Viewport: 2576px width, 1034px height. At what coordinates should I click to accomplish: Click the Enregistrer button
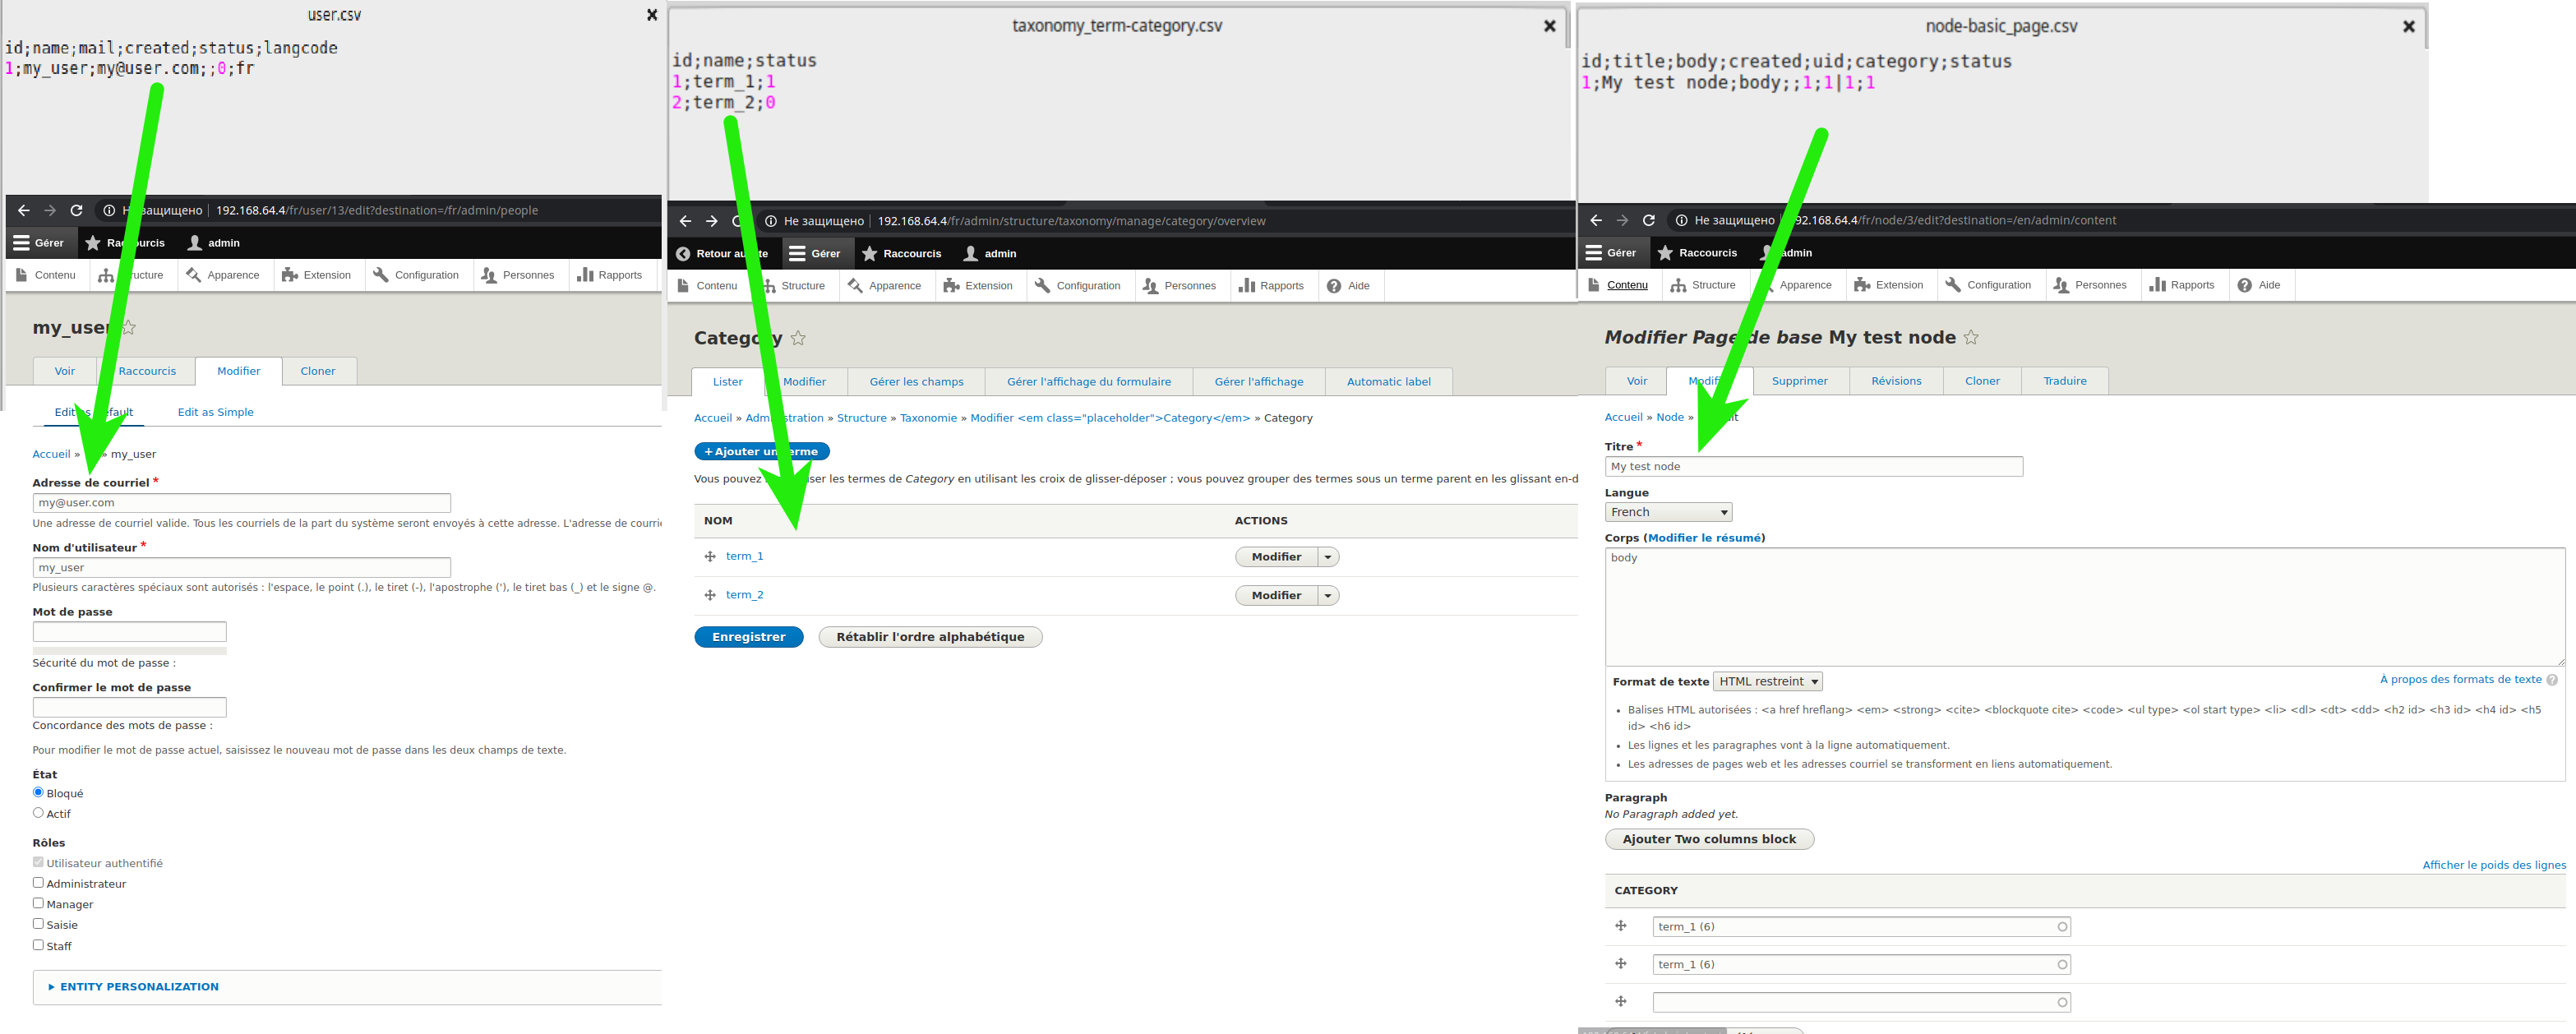tap(748, 637)
